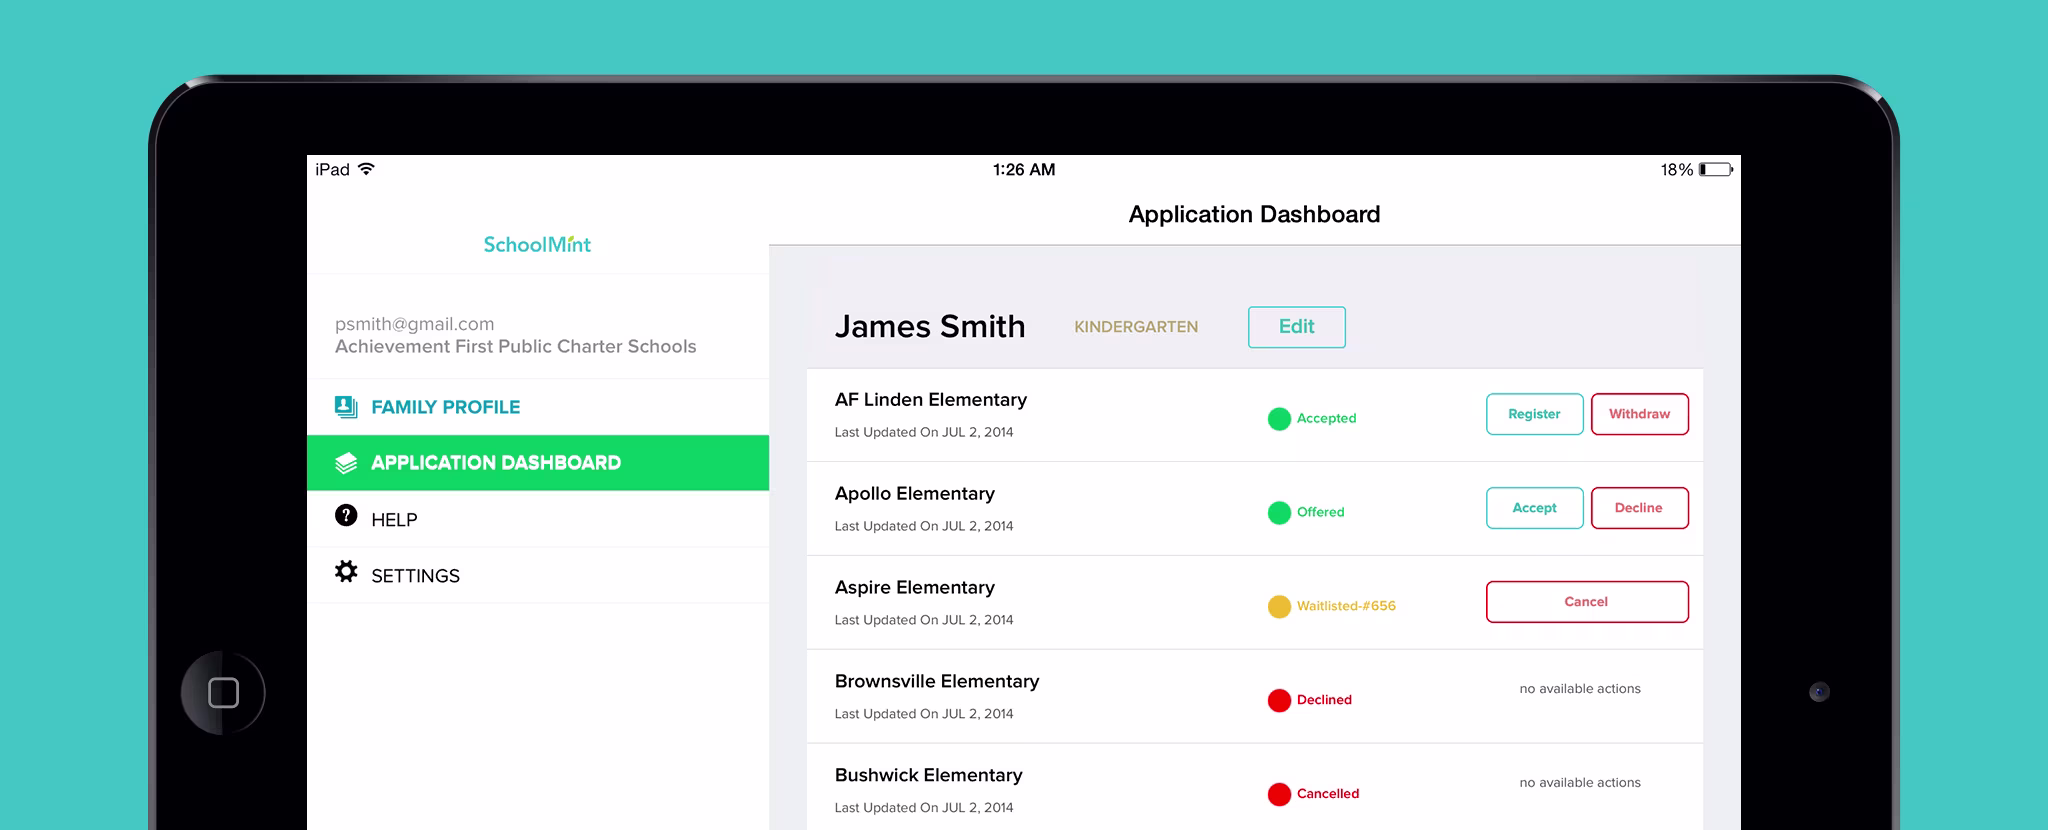
Task: Click AF Linden's Last Updated date
Action: point(924,432)
